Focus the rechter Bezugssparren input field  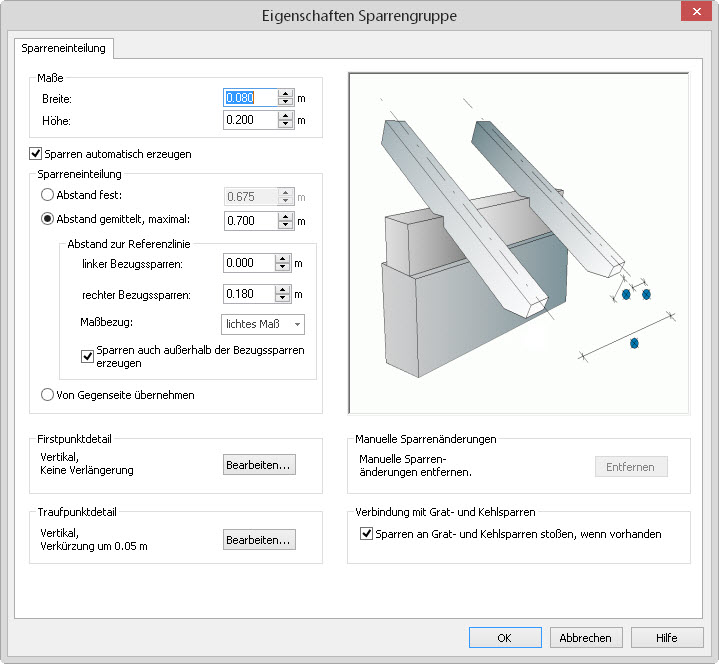pyautogui.click(x=249, y=294)
